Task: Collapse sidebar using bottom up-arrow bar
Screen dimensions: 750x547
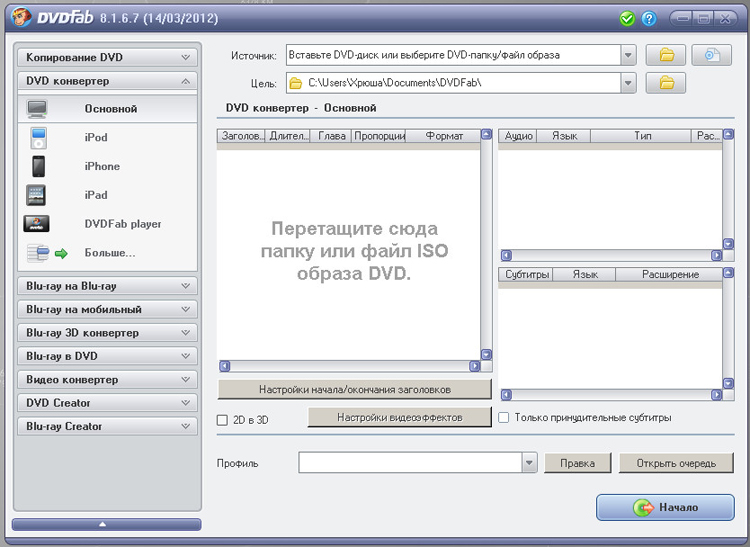Action: pos(106,525)
